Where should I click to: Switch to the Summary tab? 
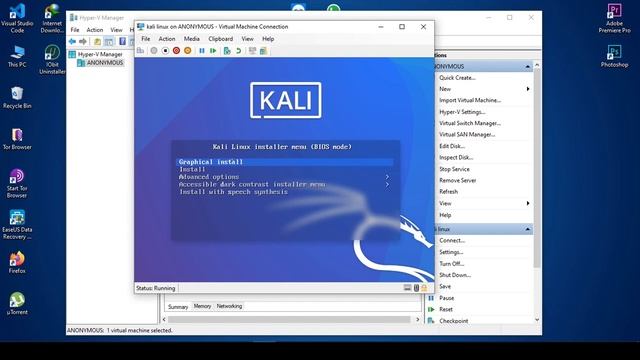[178, 307]
